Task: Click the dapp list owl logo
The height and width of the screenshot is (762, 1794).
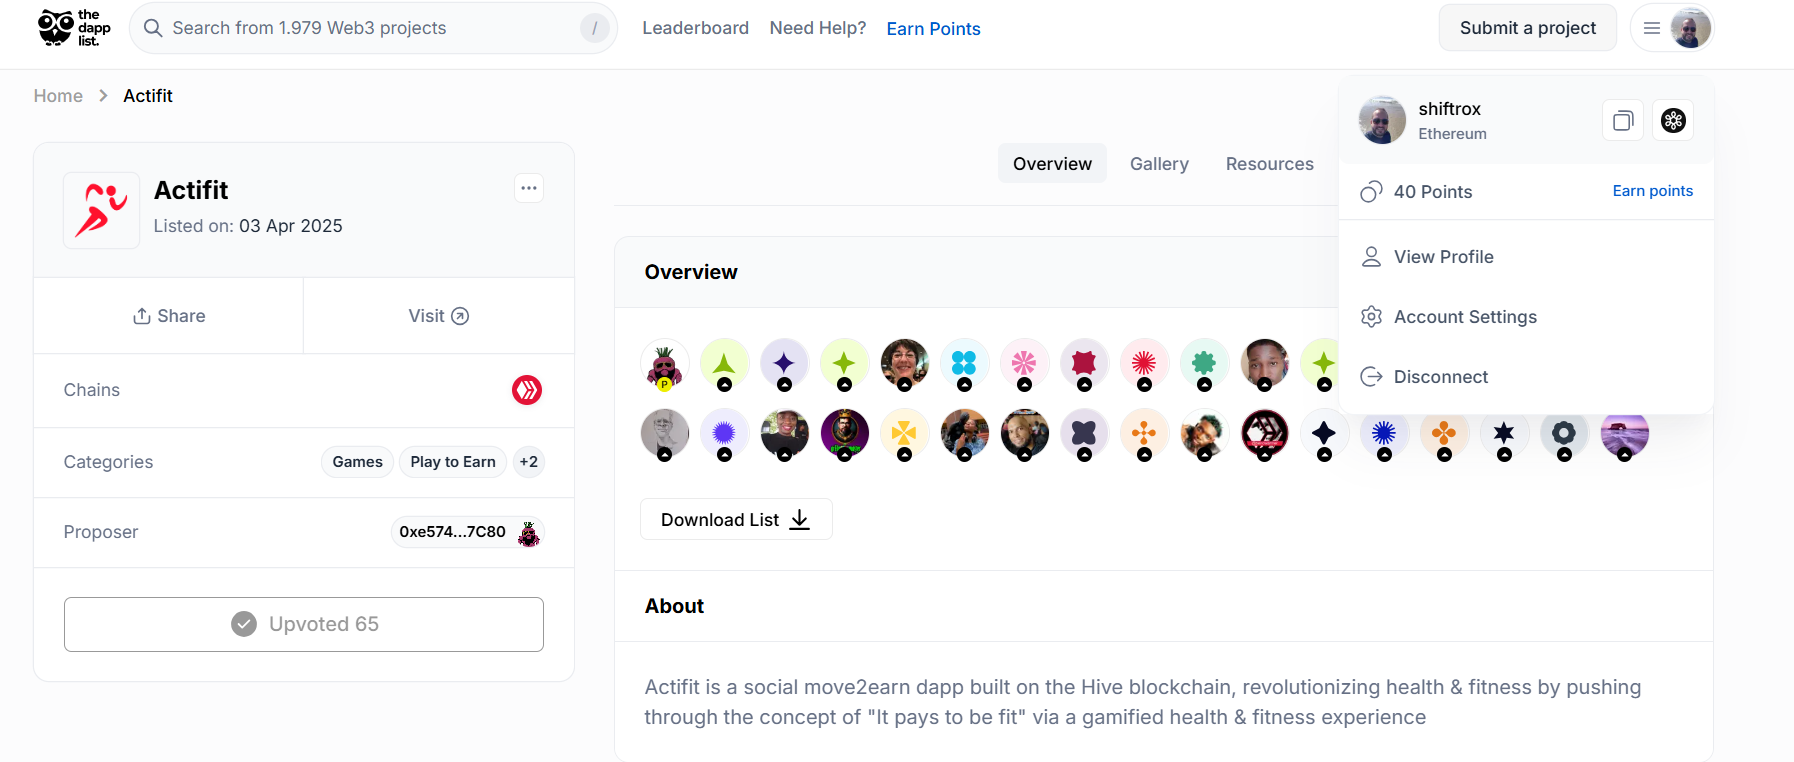Action: click(x=74, y=28)
